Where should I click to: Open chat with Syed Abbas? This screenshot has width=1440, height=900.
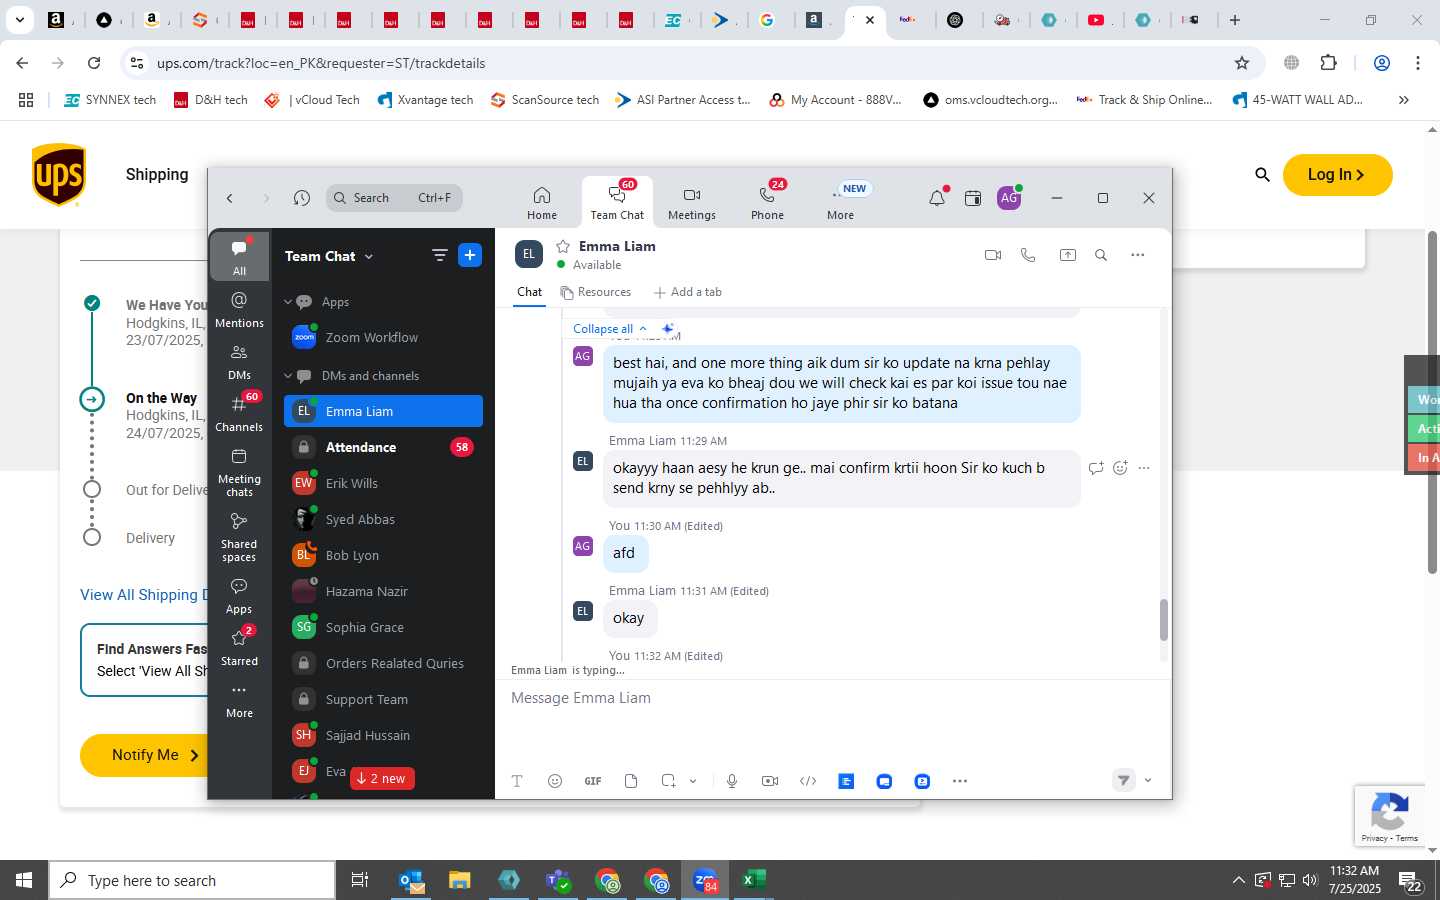[x=383, y=519]
